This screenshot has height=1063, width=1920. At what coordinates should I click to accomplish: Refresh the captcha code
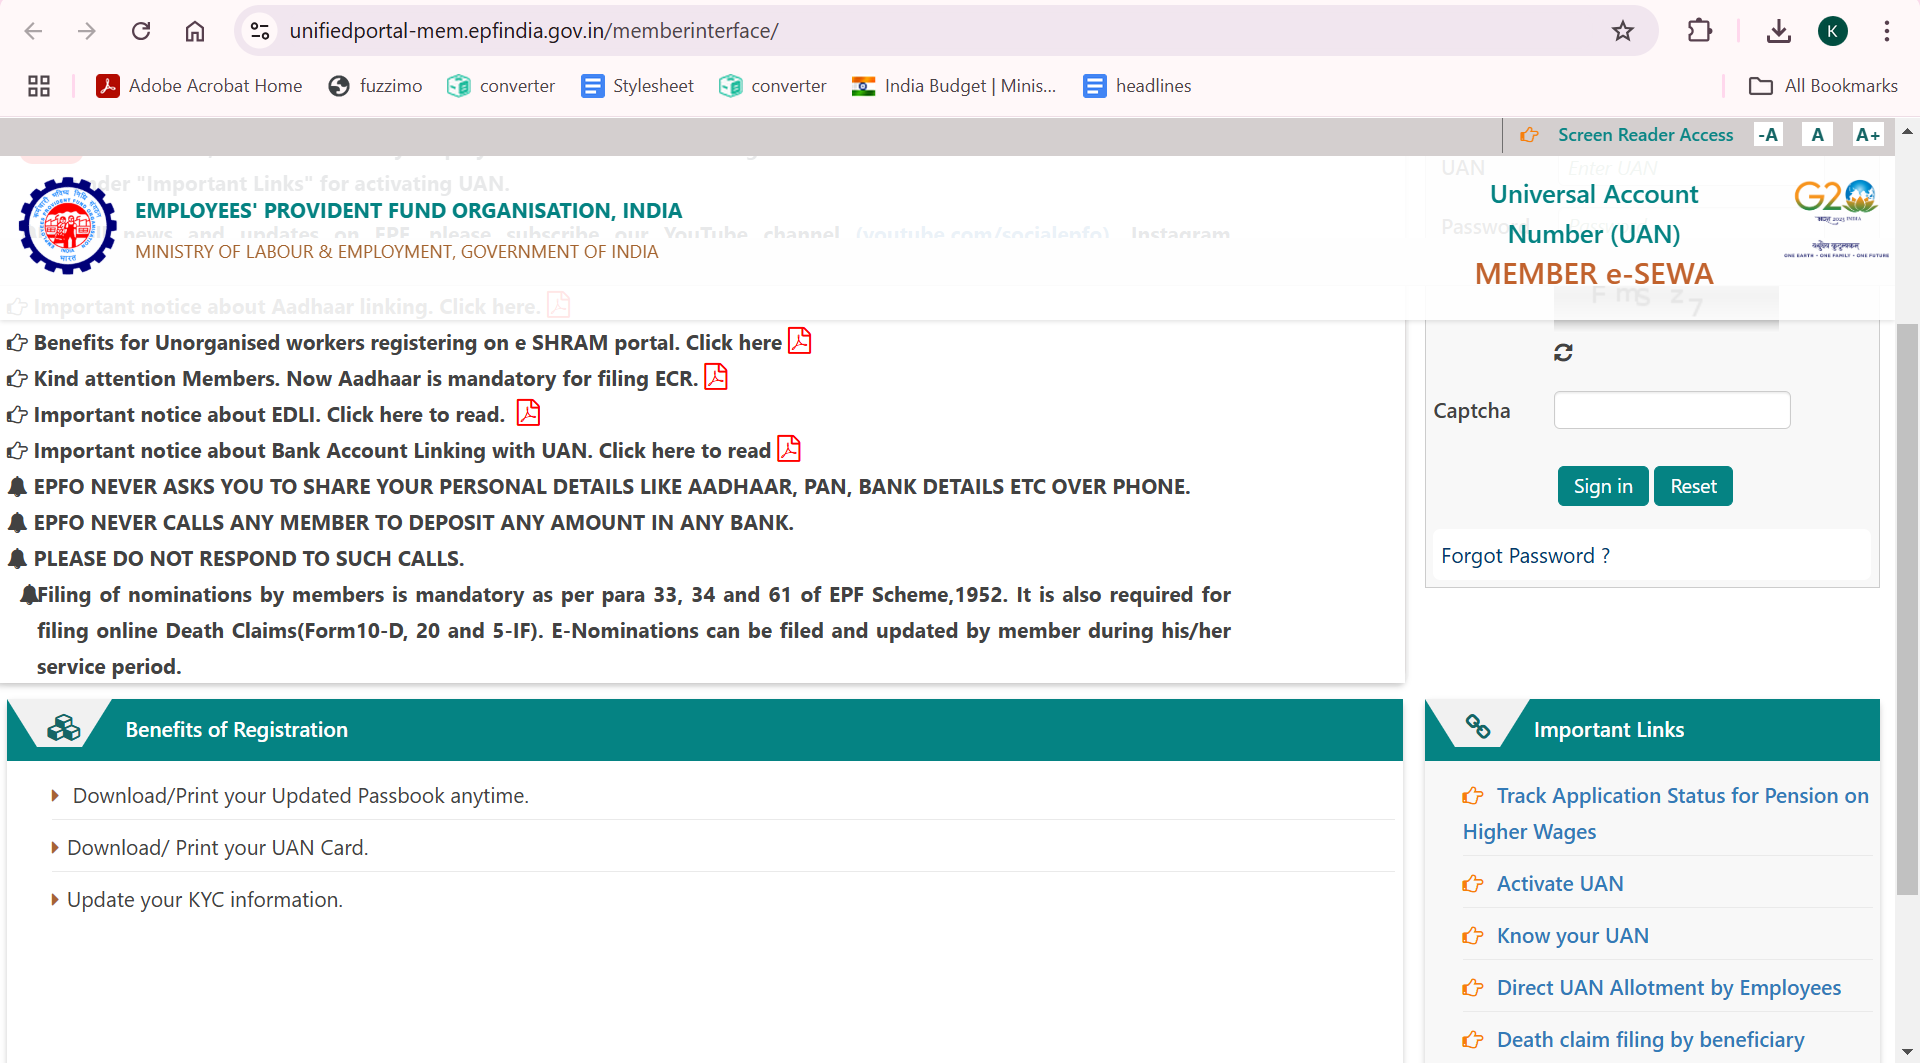click(1563, 352)
